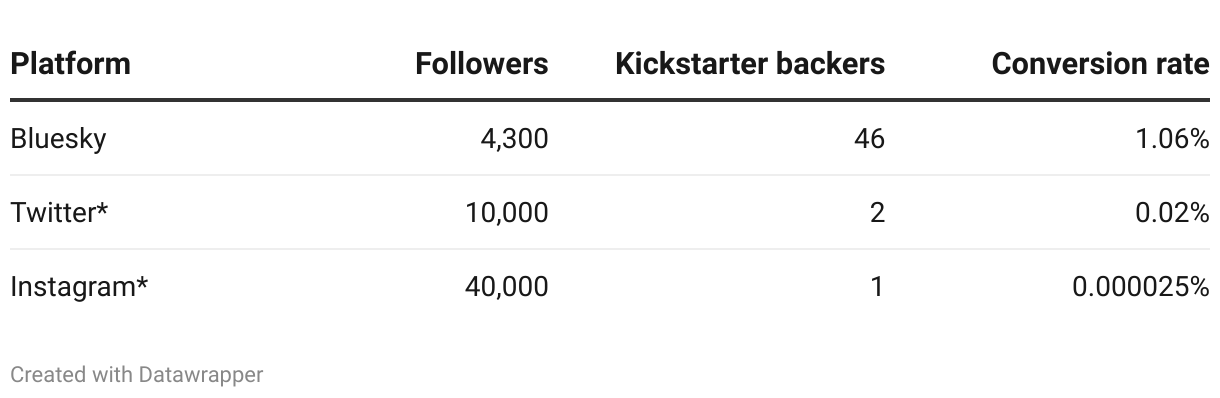Click the Twitter backers value 2
Viewport: 1220px width, 398px height.
tap(877, 213)
